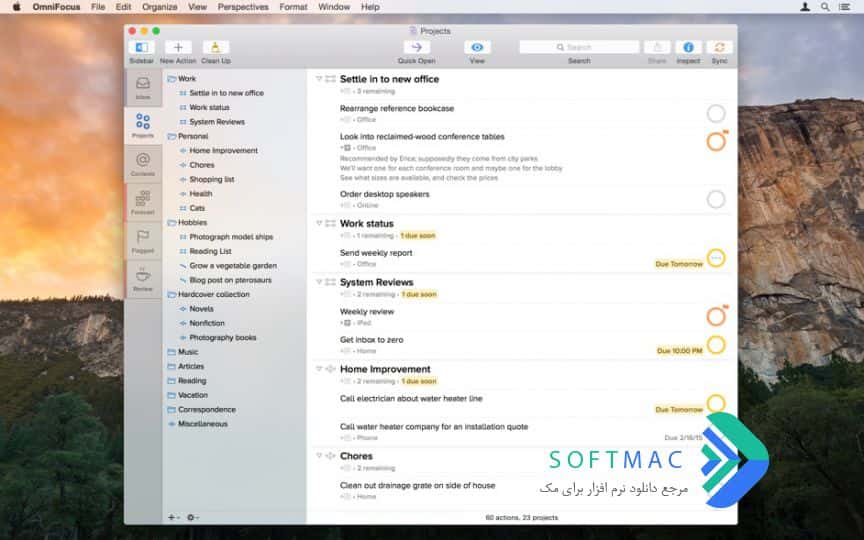Screen dimensions: 864x540
Task: Open the Organize menu
Action: pyautogui.click(x=160, y=7)
